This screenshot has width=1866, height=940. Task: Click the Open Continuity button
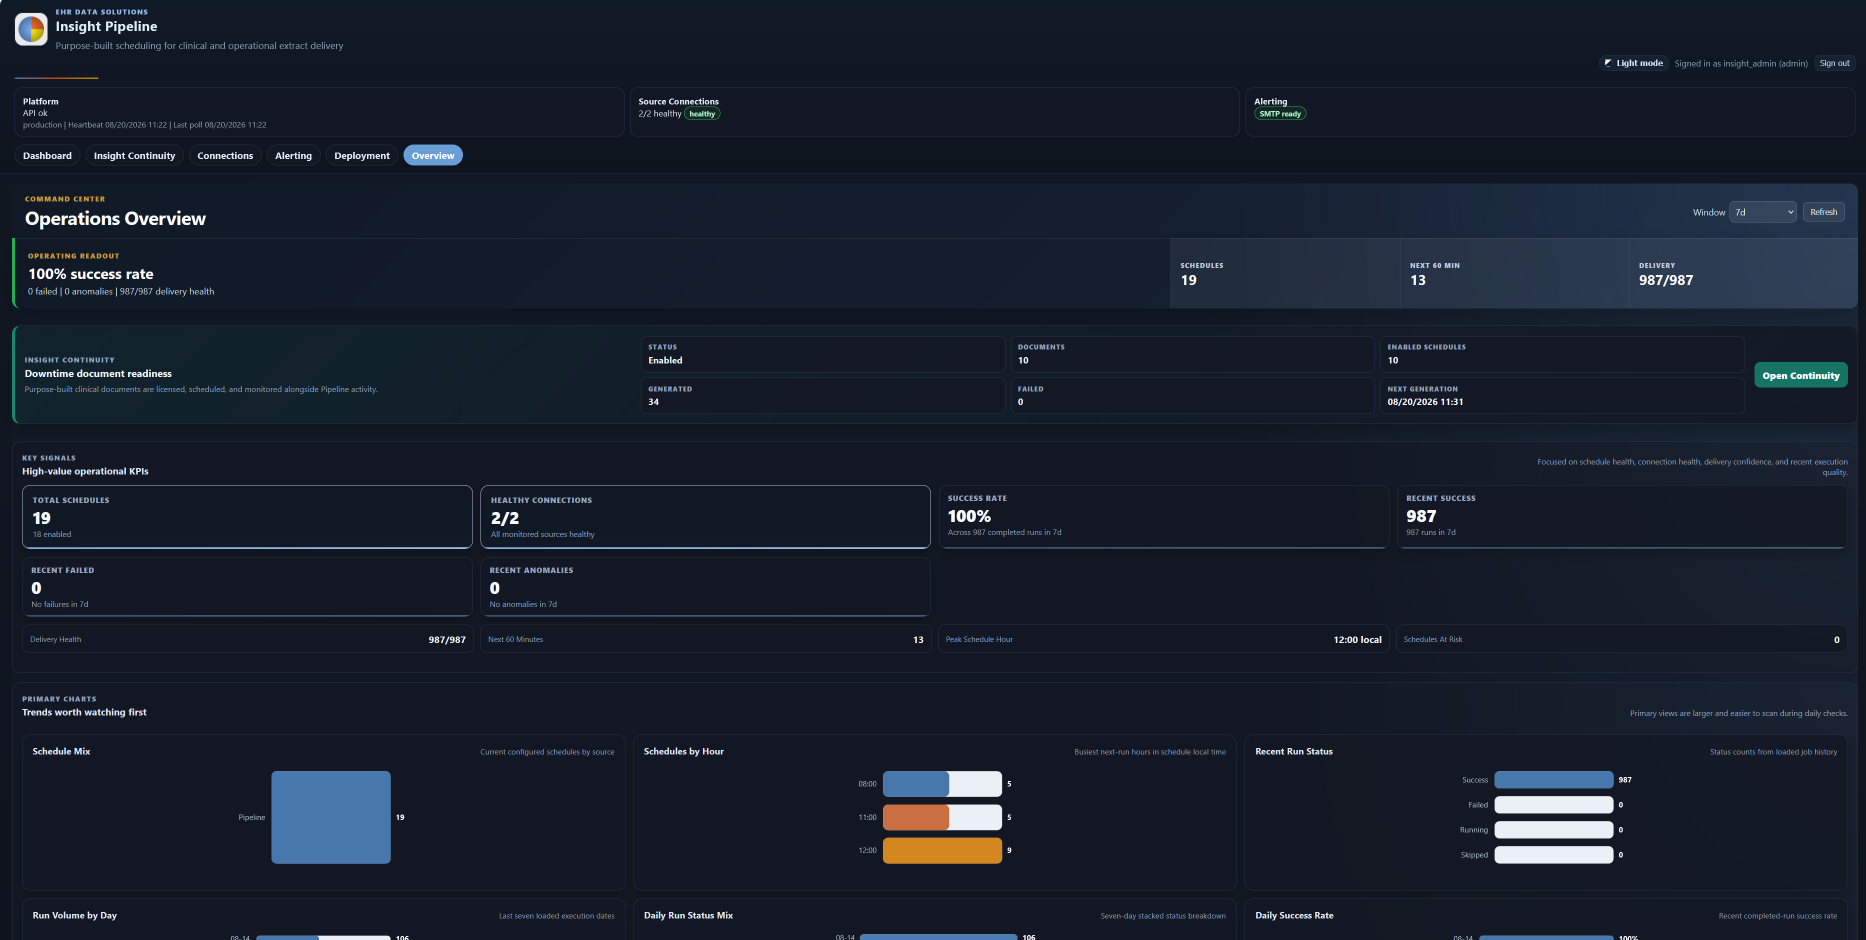click(x=1800, y=375)
